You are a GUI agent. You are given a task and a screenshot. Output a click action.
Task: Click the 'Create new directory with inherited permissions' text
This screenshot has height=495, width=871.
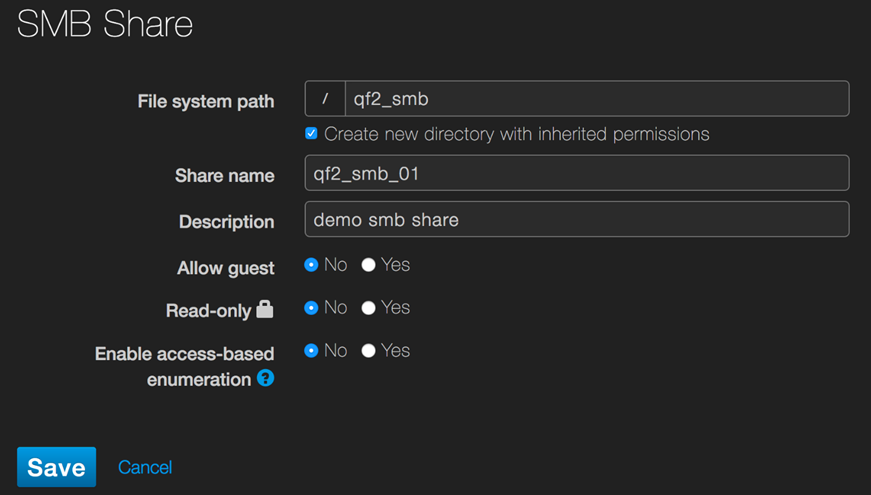pyautogui.click(x=517, y=134)
